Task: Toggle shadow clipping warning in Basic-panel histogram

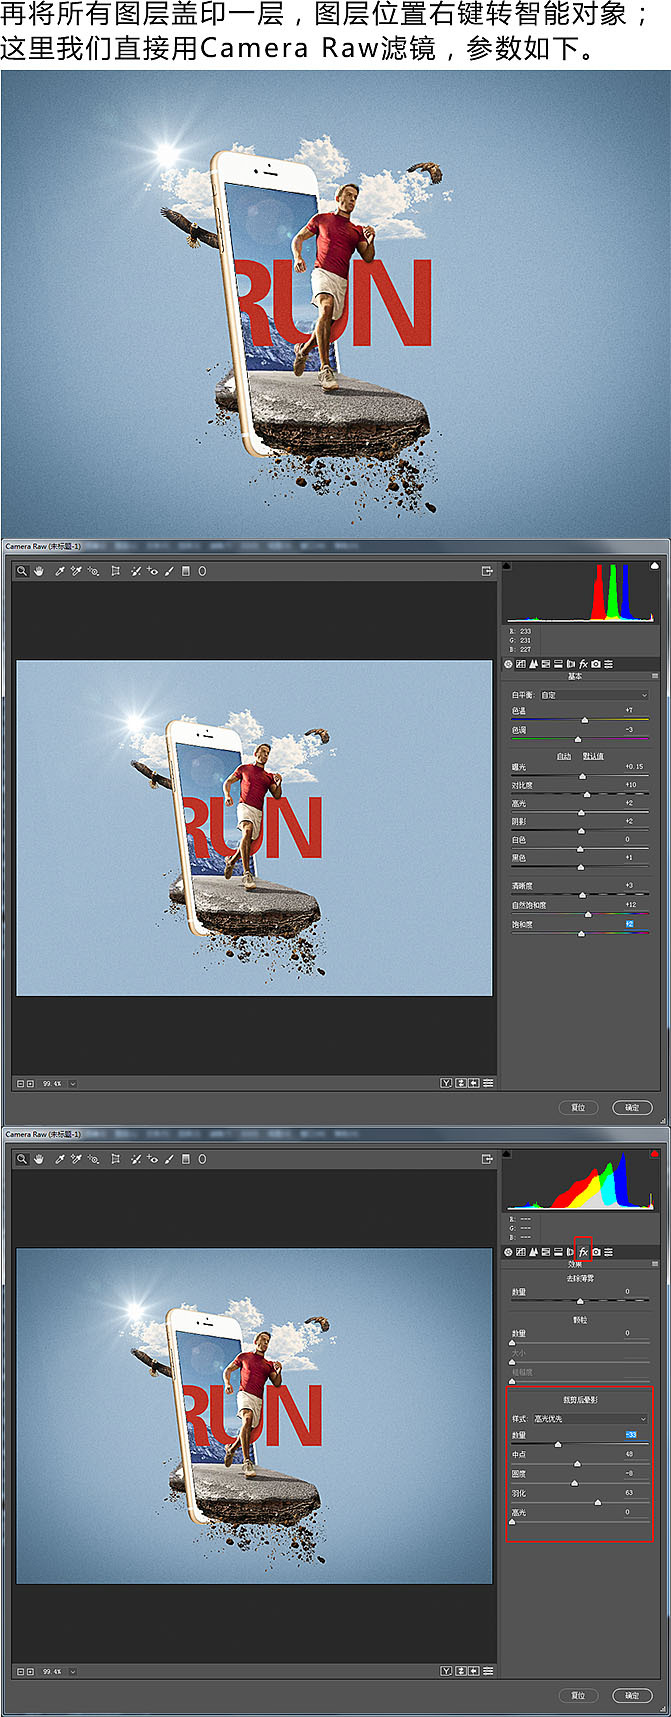Action: pos(506,566)
